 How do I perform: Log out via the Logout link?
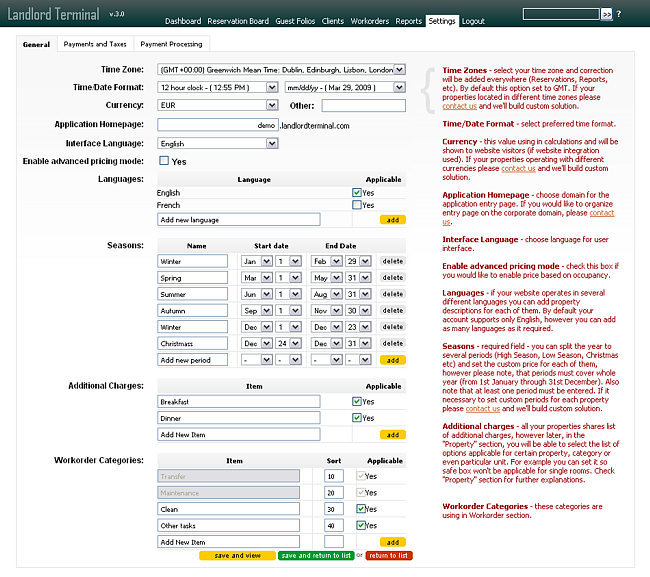coord(473,21)
